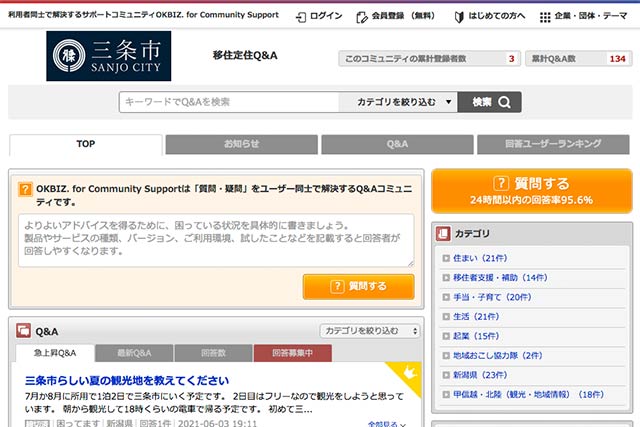Image resolution: width=640 pixels, height=427 pixels.
Task: Open the 地域おこし協力隊 (2件) category
Action: click(498, 356)
